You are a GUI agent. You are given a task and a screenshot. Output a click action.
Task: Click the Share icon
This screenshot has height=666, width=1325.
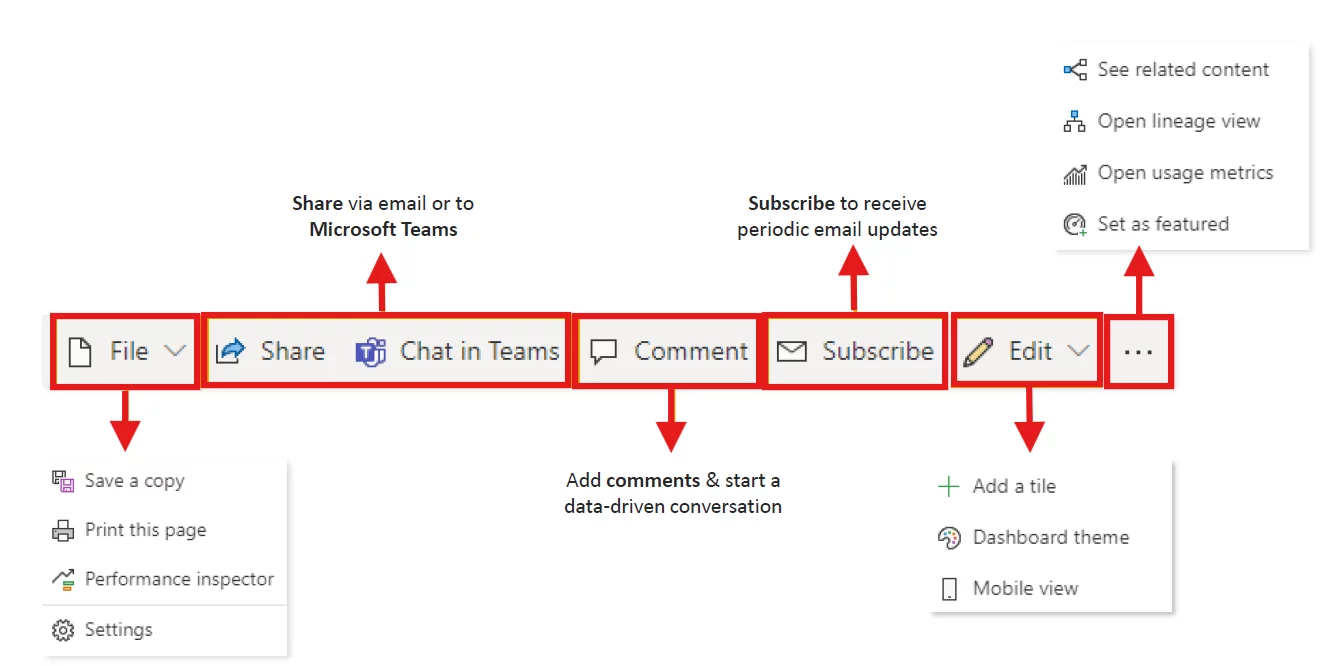pos(232,351)
